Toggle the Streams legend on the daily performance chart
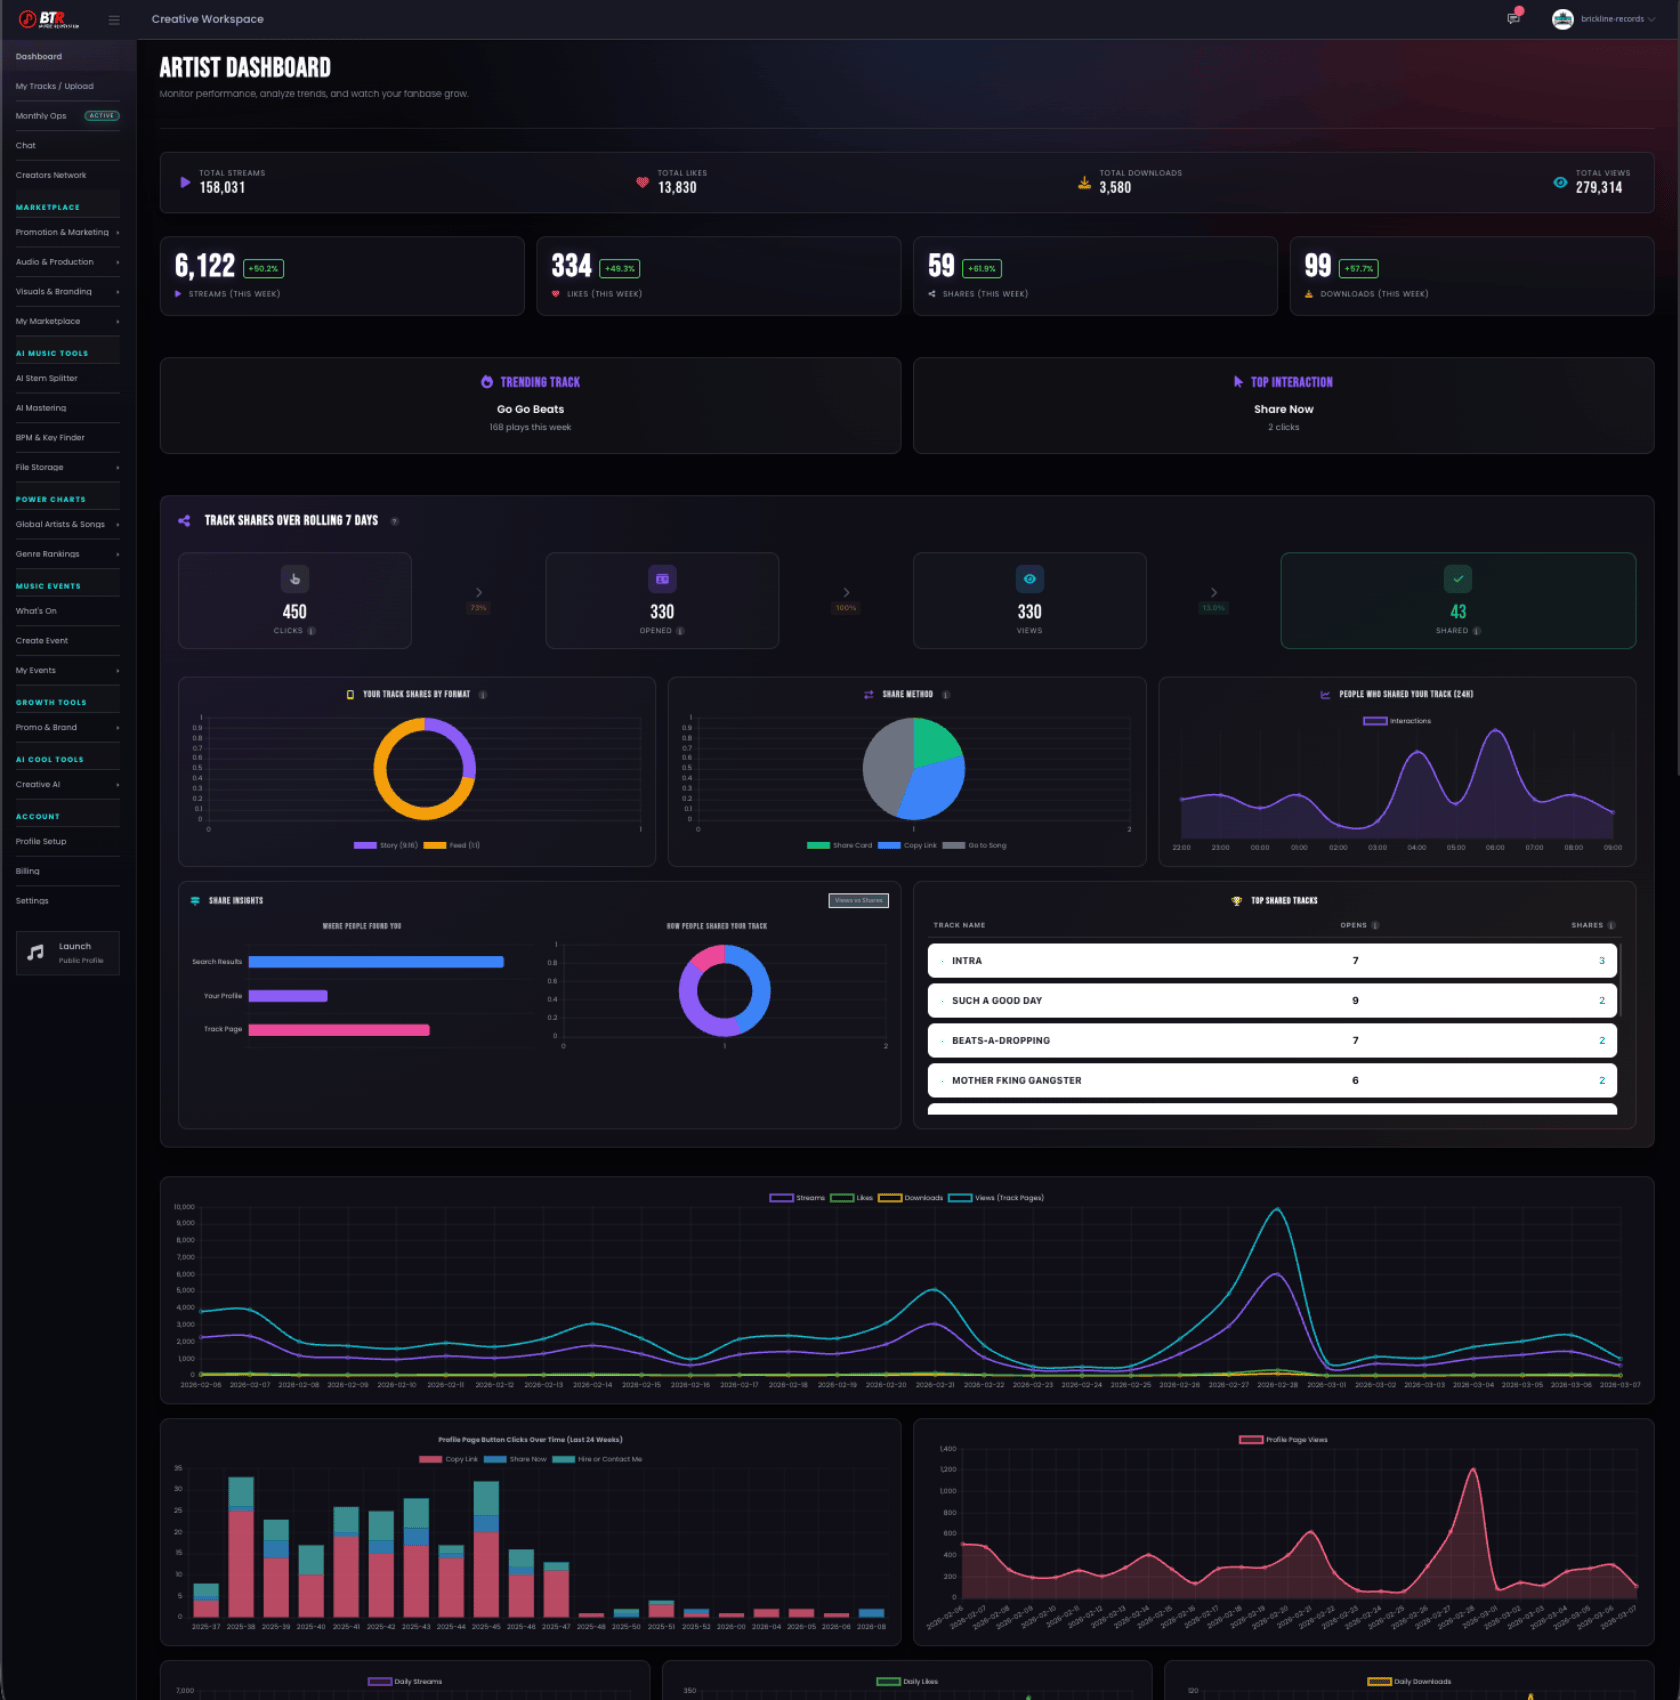Image resolution: width=1680 pixels, height=1700 pixels. click(795, 1197)
